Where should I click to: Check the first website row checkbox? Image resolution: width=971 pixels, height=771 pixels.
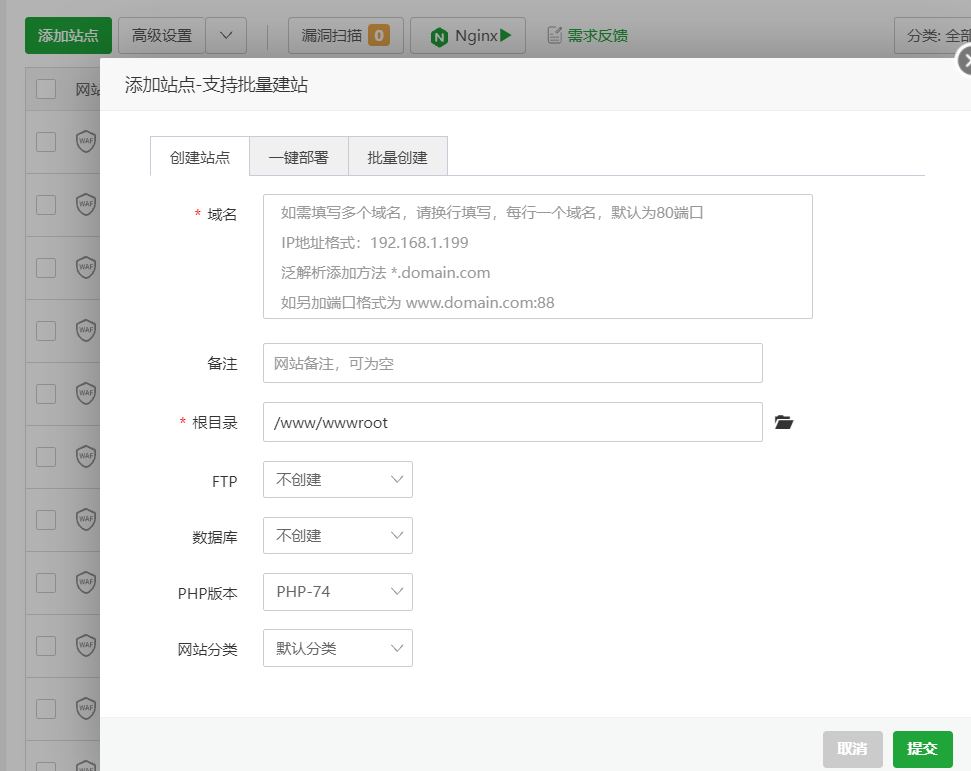tap(46, 141)
